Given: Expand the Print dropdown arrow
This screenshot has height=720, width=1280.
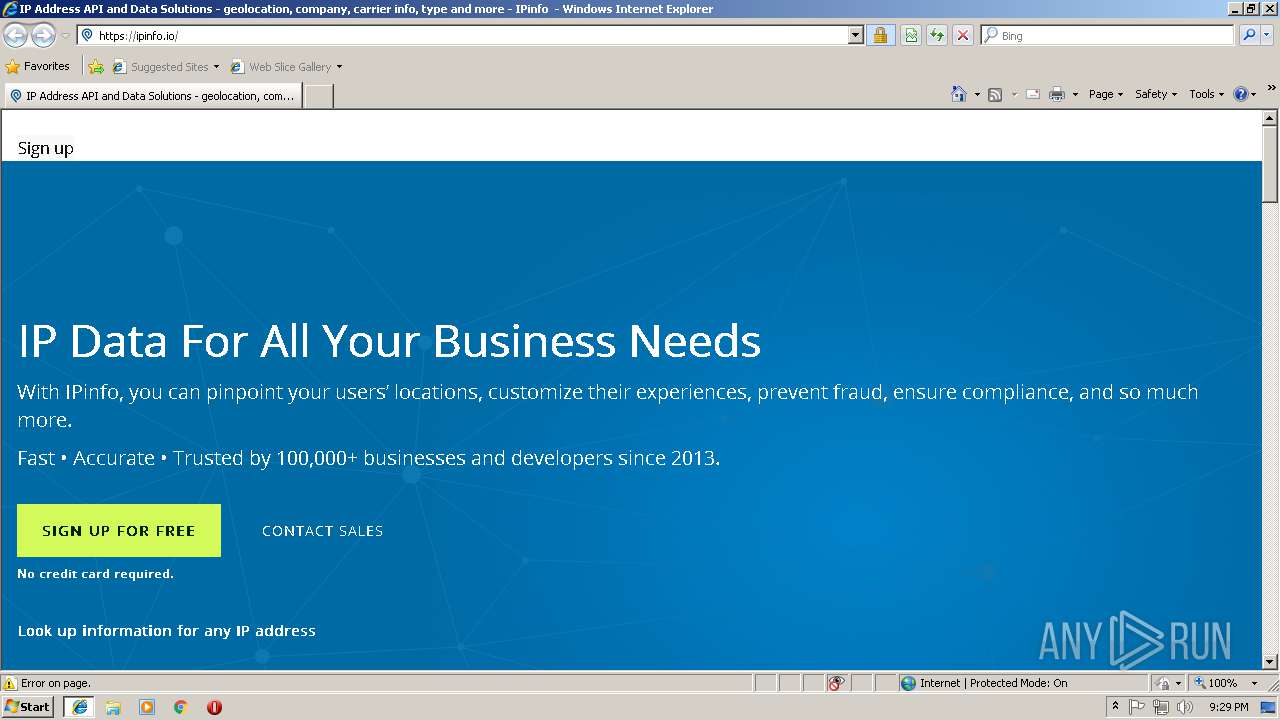Looking at the screenshot, I should pos(1075,94).
